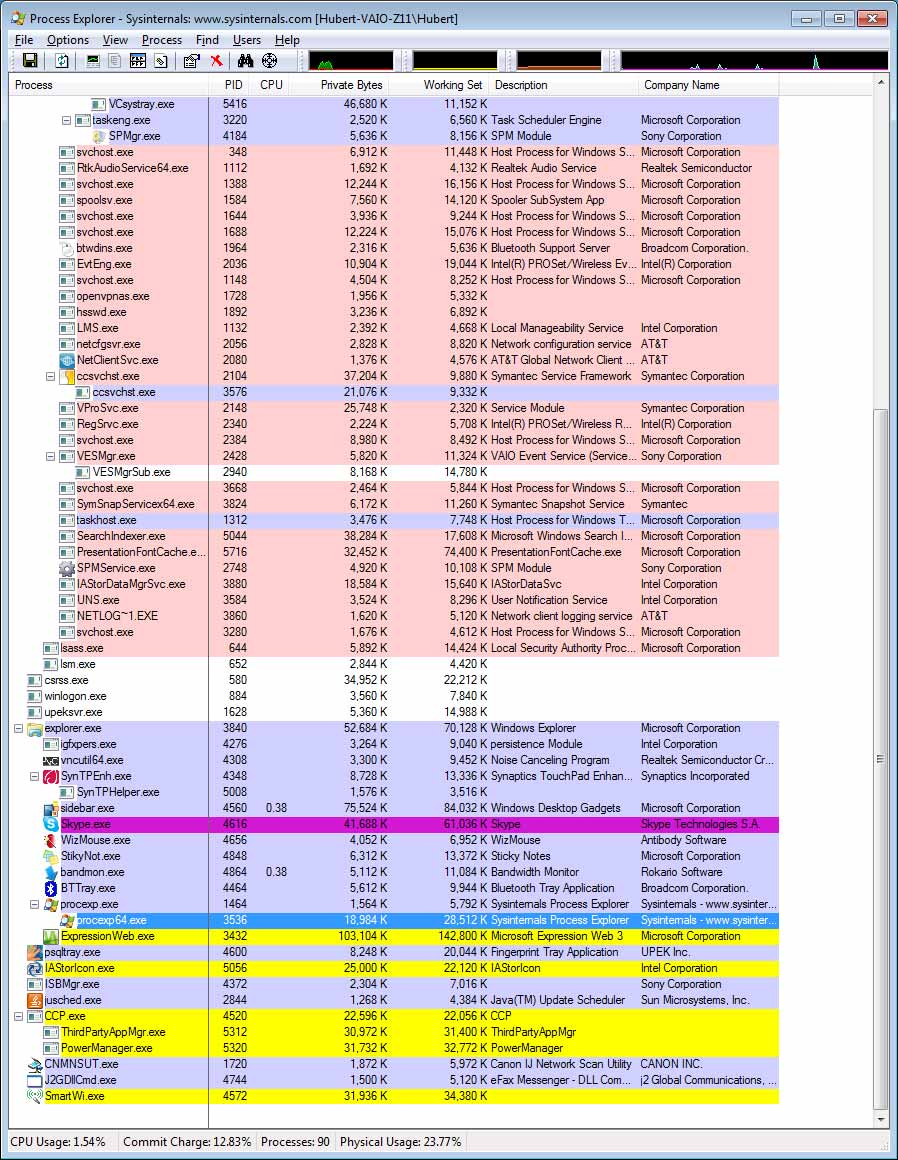Click the psqltray.exe fingerprint icon
Viewport: 898px width, 1160px height.
[x=35, y=952]
